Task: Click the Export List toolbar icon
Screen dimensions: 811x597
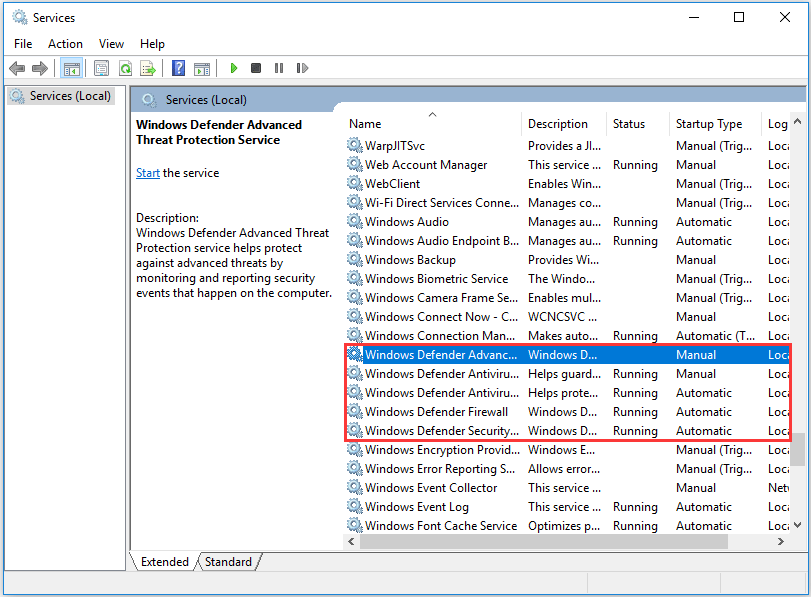Action: tap(148, 68)
